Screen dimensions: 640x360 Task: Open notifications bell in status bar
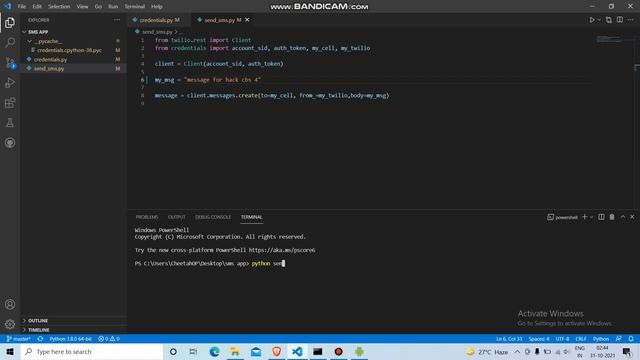(631, 339)
